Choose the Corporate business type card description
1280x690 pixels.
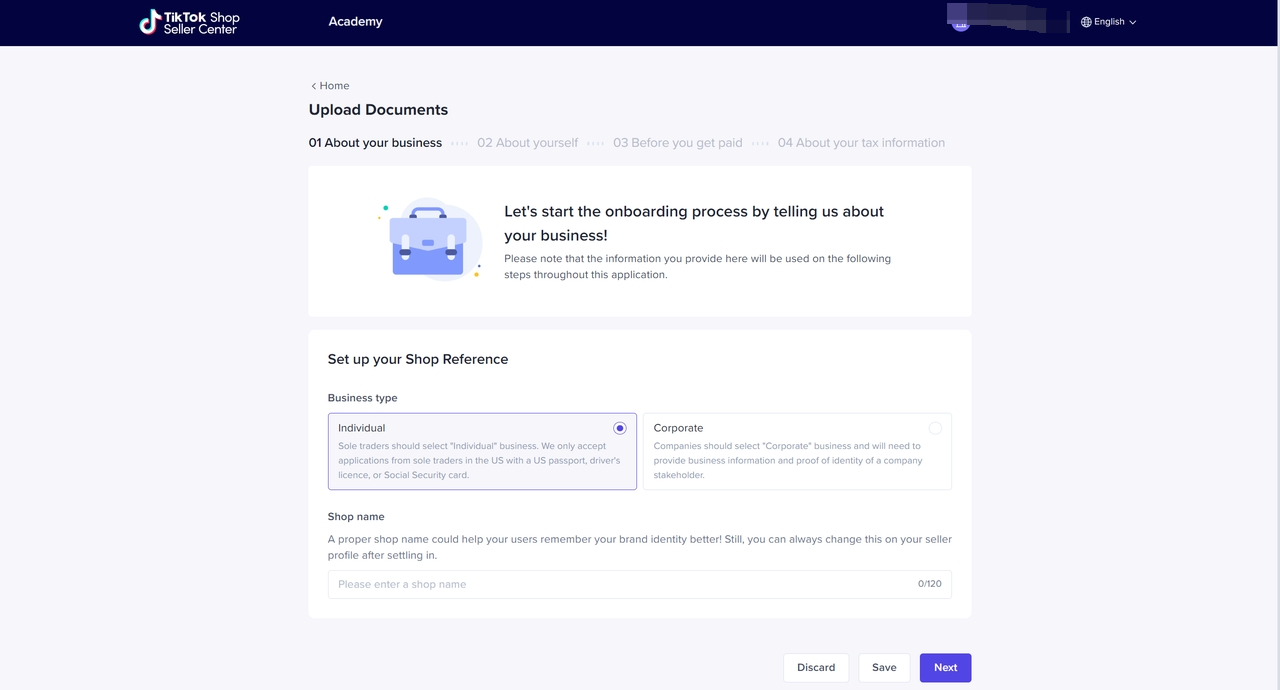point(787,461)
